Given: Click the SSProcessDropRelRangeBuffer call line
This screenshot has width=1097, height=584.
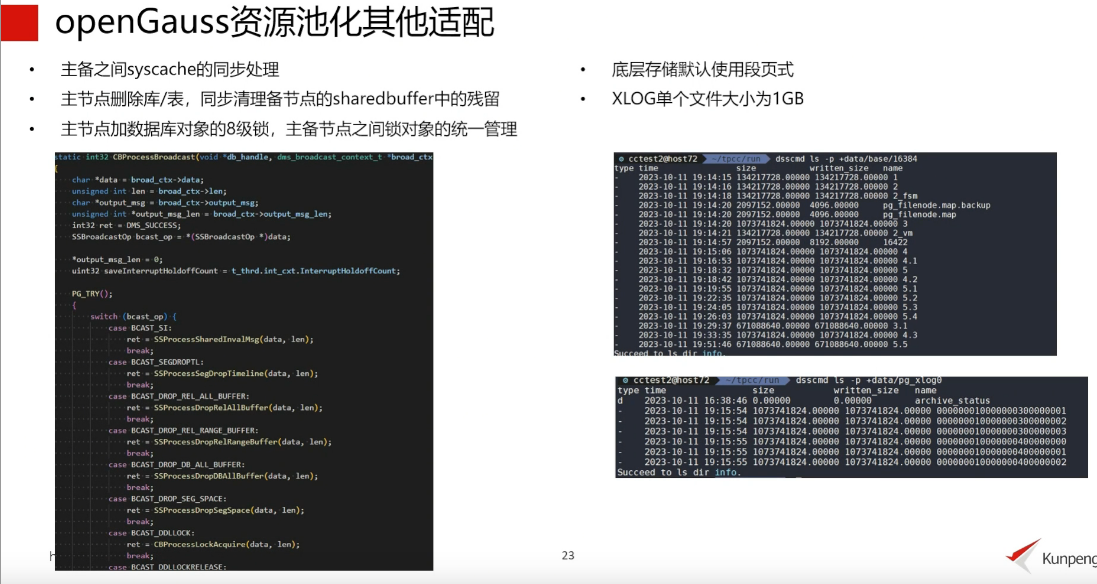Looking at the screenshot, I should (x=229, y=442).
